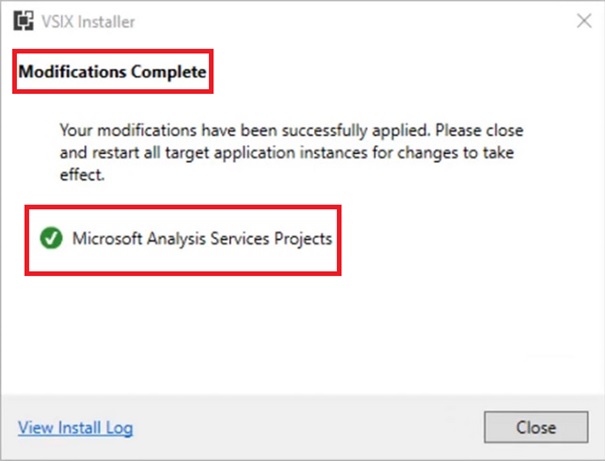
Task: Open the View Install Log link
Action: pyautogui.click(x=76, y=428)
